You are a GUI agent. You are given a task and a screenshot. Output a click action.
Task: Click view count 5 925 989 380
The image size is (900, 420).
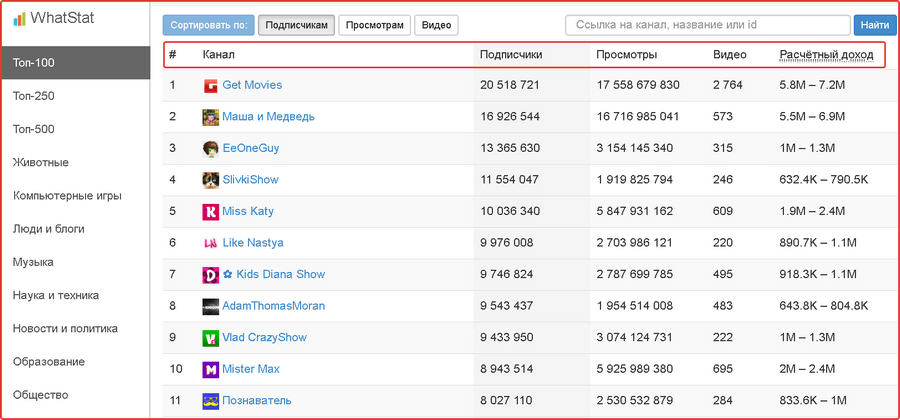[635, 369]
